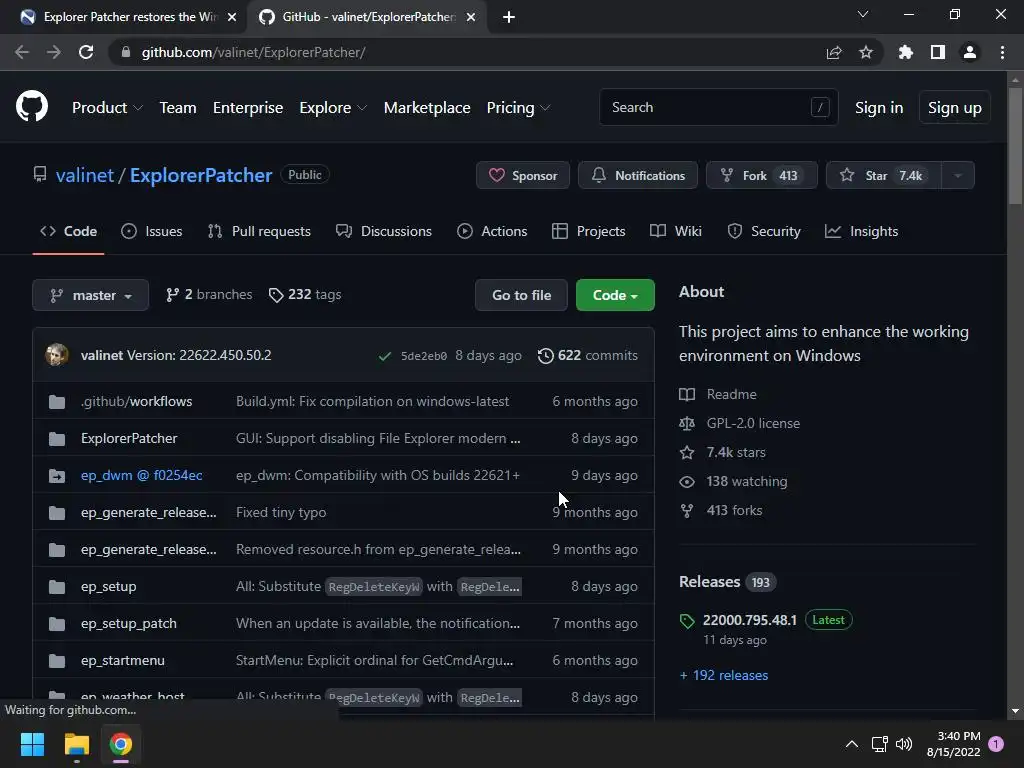Open the Discussions tab
The width and height of the screenshot is (1024, 768).
pos(383,231)
